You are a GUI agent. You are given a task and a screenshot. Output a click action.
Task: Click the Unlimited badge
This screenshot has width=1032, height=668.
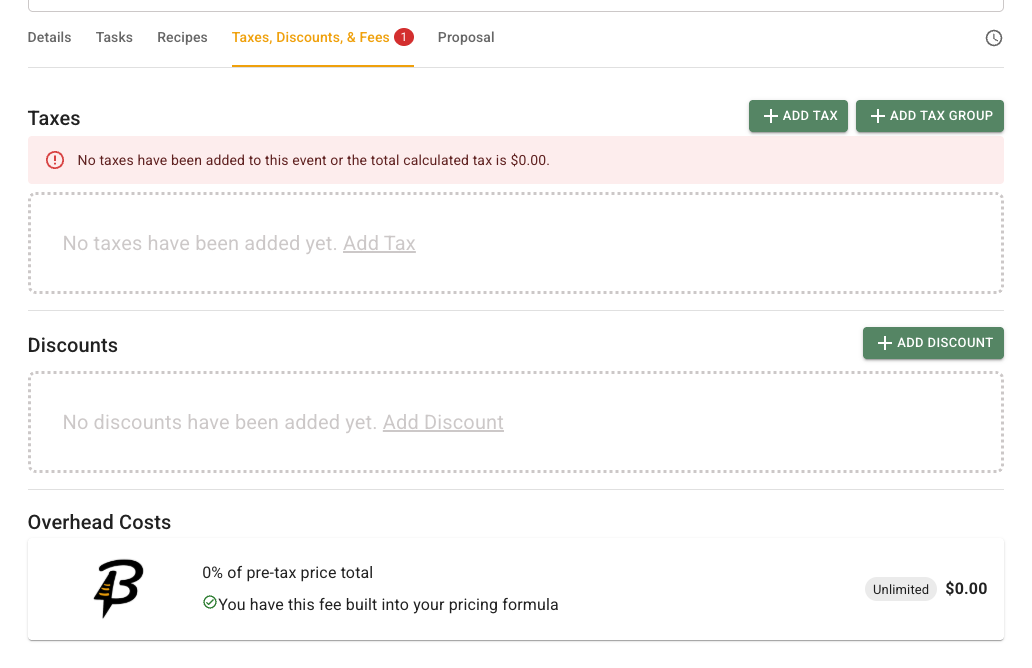[x=900, y=589]
